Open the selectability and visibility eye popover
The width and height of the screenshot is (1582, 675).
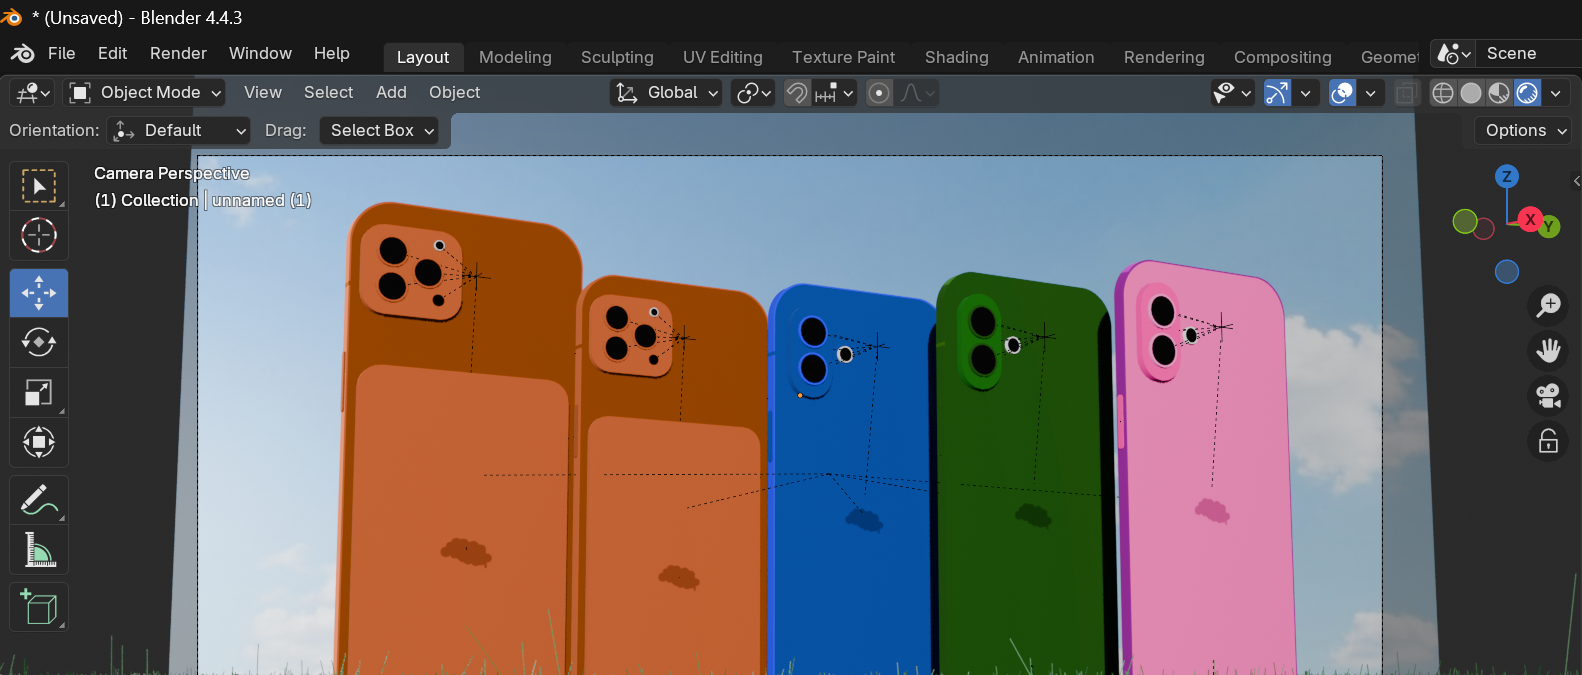pos(1232,93)
